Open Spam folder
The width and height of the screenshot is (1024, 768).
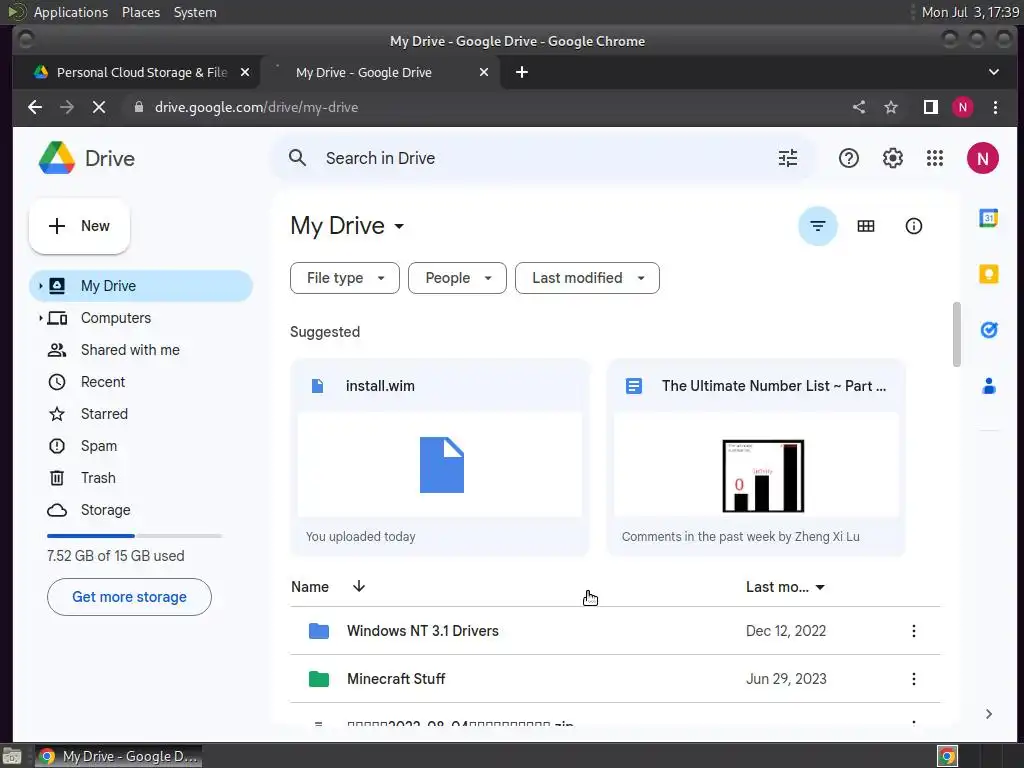[x=99, y=446]
